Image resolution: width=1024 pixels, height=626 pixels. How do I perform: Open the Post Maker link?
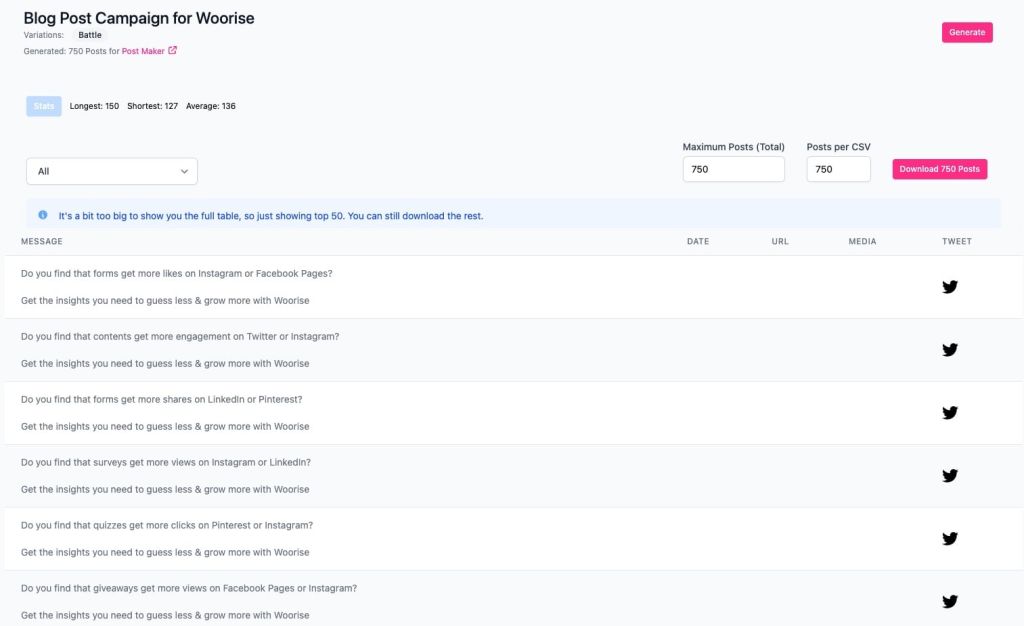coord(143,51)
